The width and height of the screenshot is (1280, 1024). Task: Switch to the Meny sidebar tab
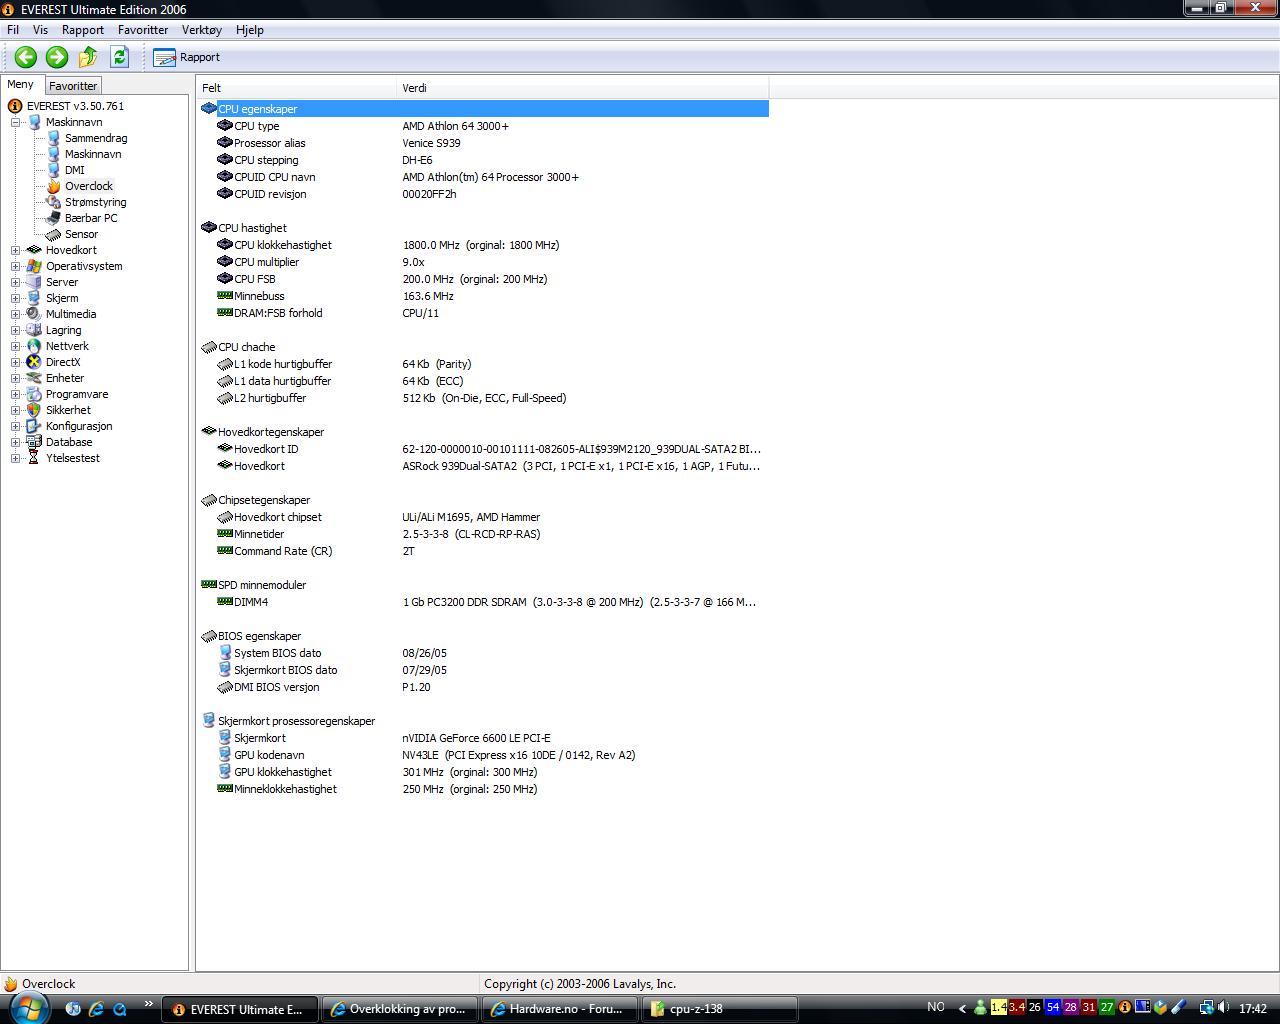(21, 85)
